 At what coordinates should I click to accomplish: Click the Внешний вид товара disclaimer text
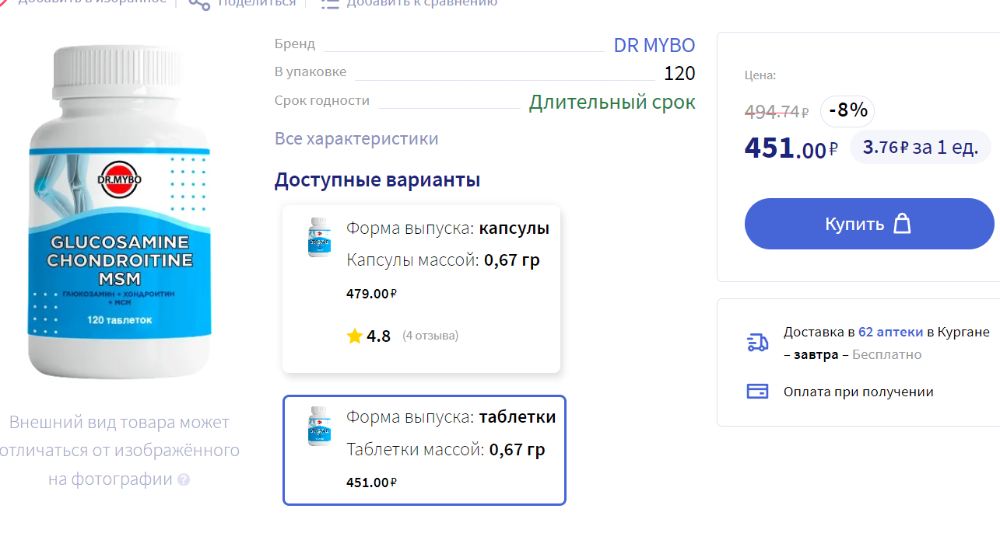coord(119,450)
